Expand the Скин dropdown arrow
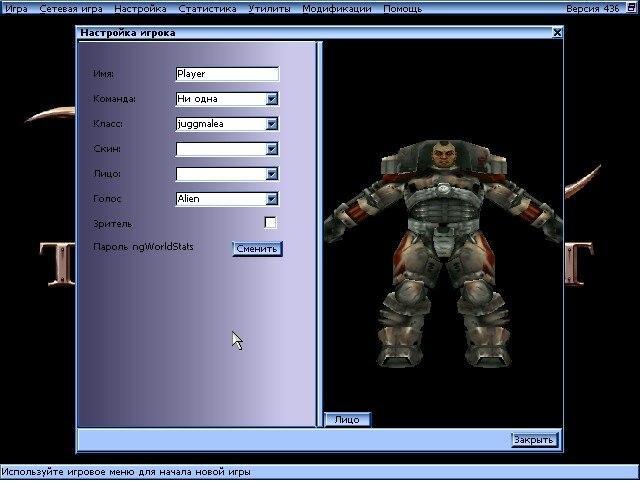 point(272,149)
